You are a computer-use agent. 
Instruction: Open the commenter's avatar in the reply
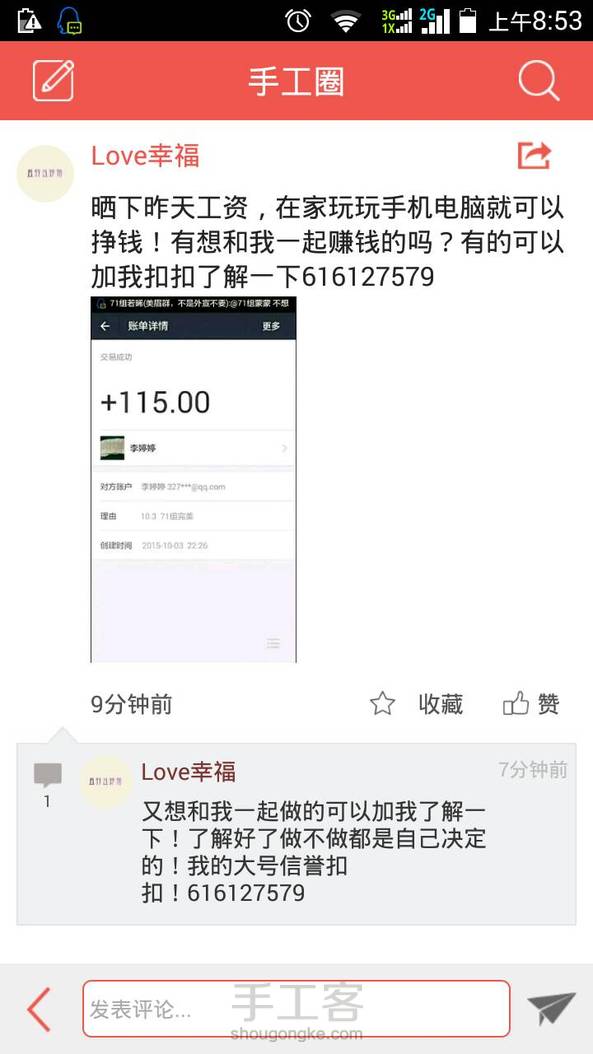click(106, 781)
